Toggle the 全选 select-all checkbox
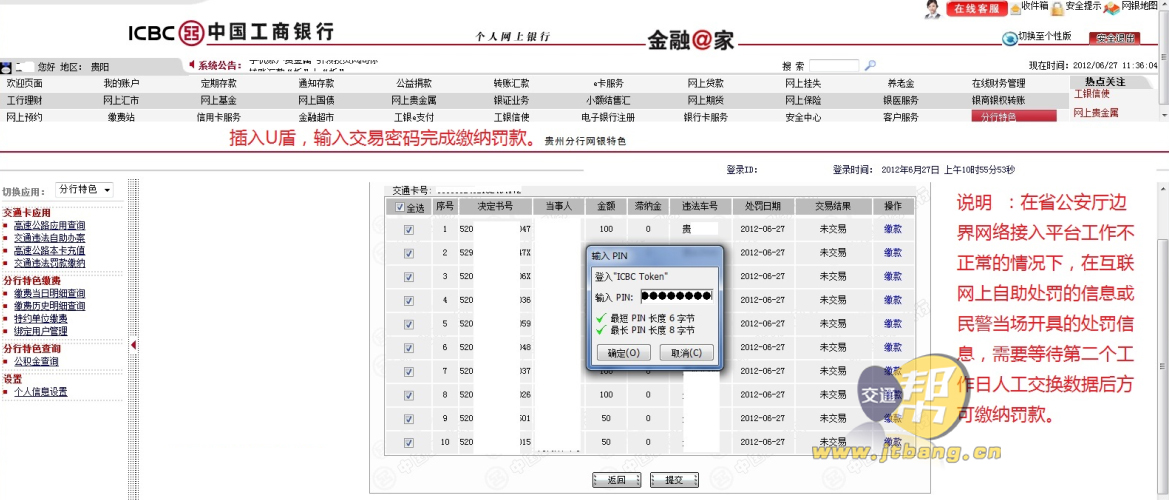 (x=400, y=207)
